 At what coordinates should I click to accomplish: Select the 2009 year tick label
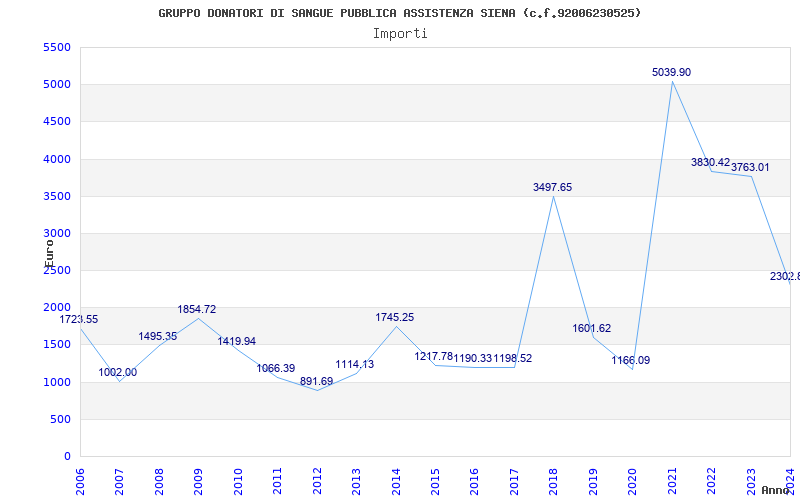click(x=199, y=479)
